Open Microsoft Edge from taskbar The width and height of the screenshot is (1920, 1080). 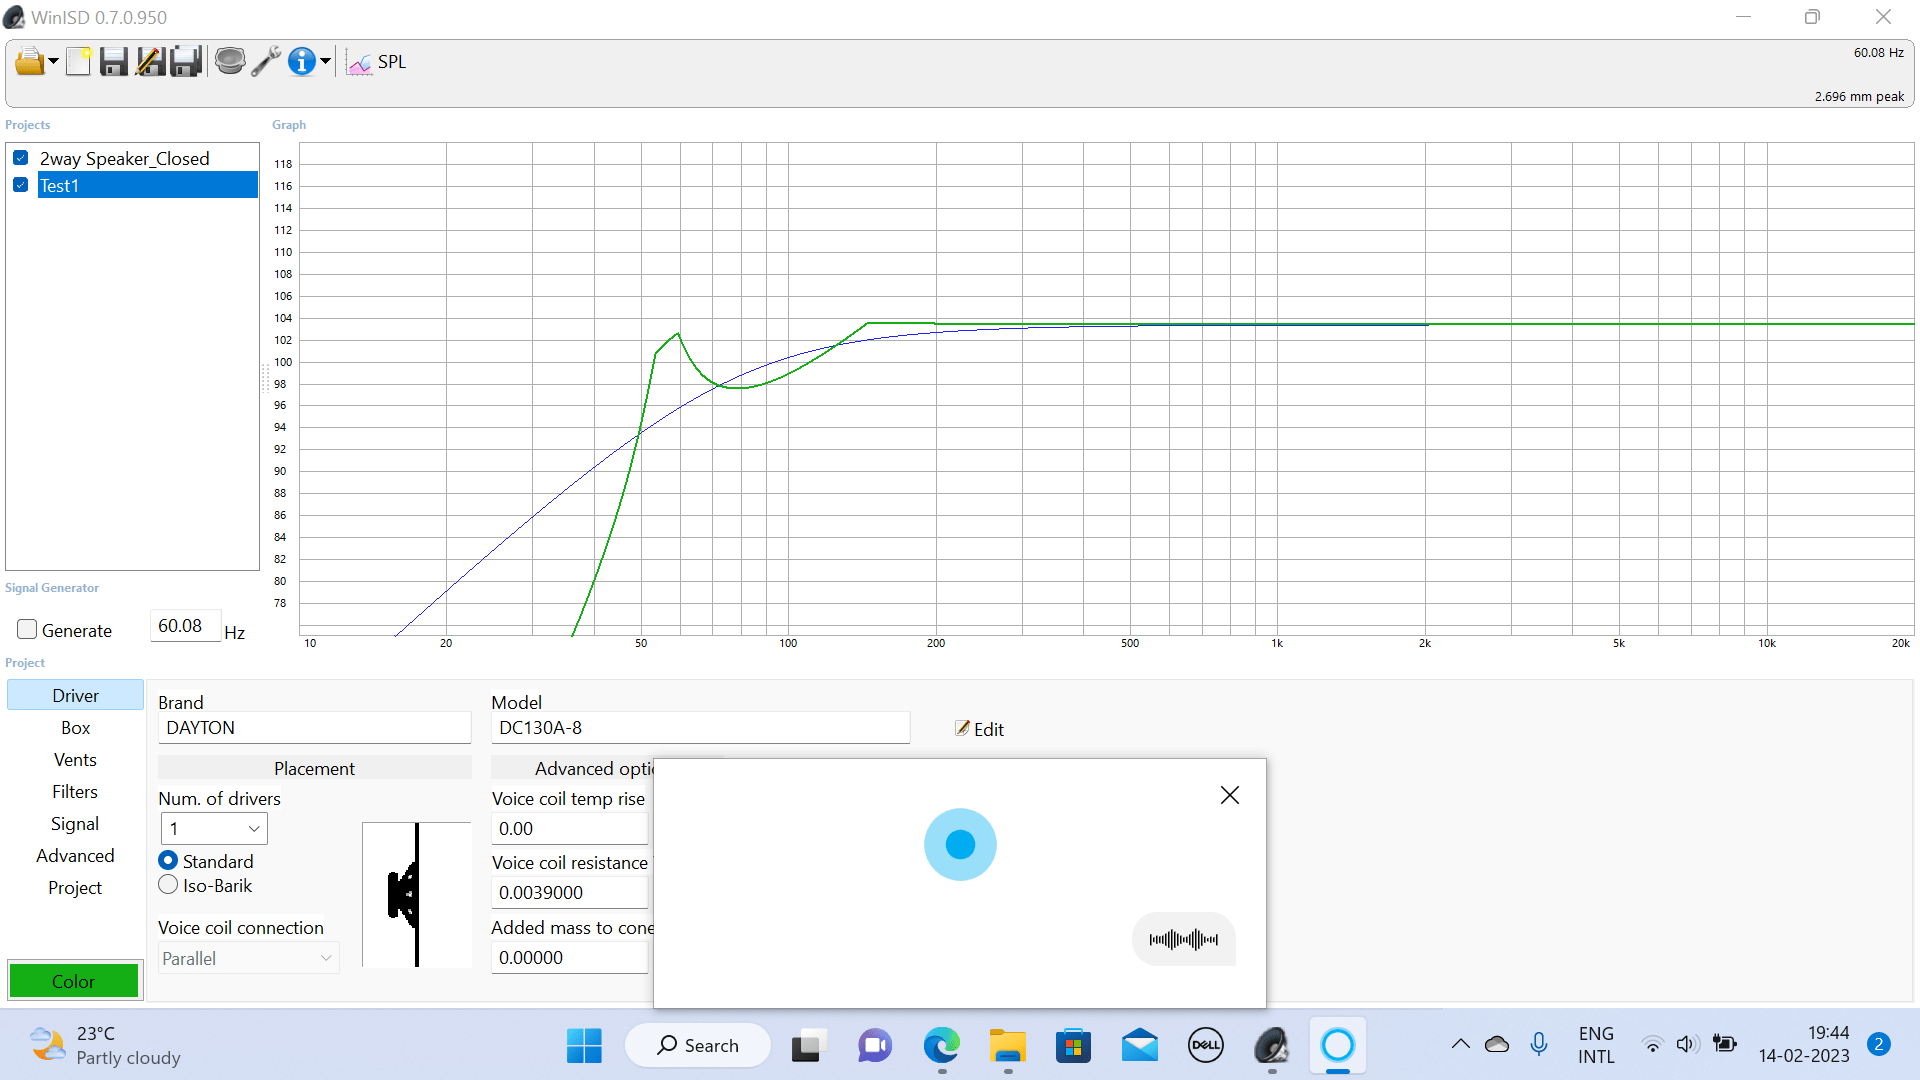click(x=942, y=1046)
